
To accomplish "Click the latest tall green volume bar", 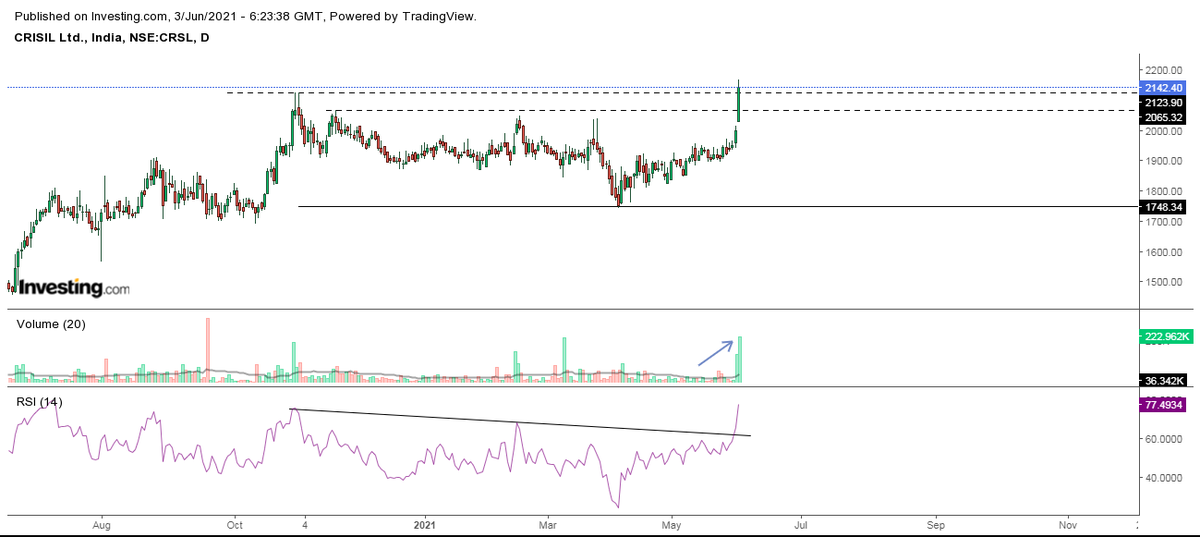I will 741,360.
